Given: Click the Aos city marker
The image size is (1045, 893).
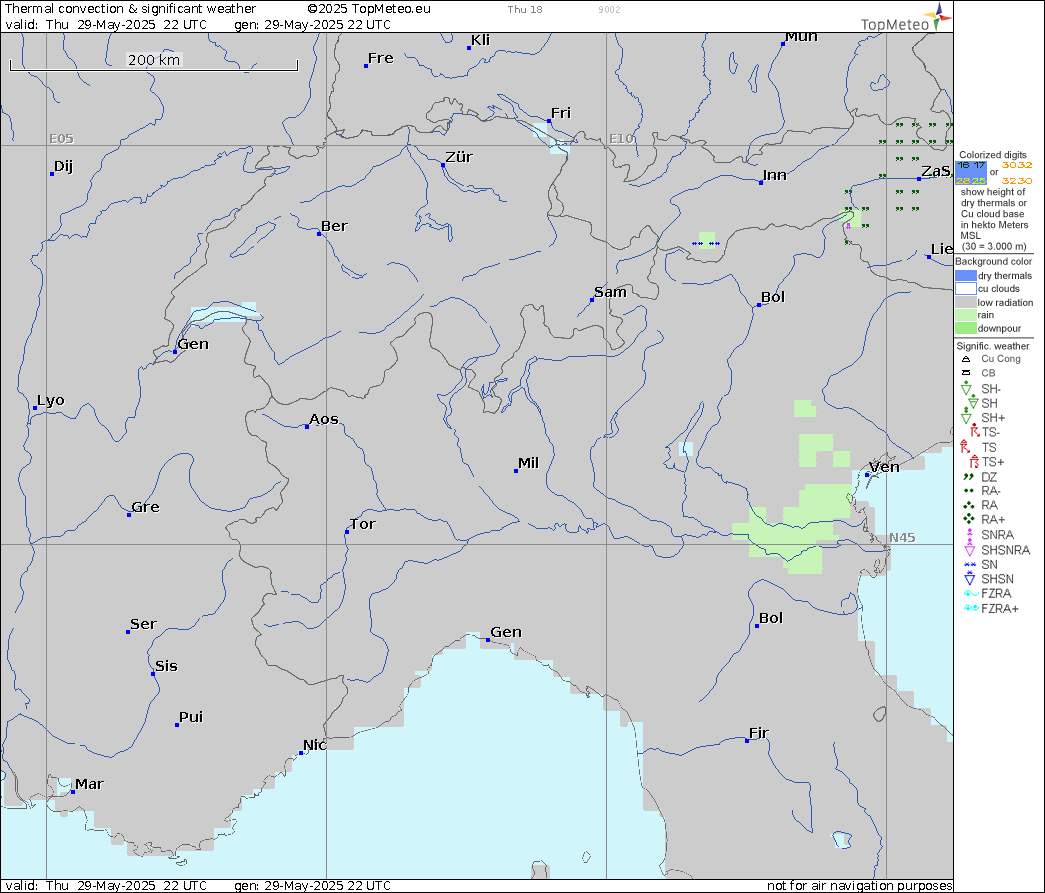Looking at the screenshot, I should pyautogui.click(x=307, y=426).
